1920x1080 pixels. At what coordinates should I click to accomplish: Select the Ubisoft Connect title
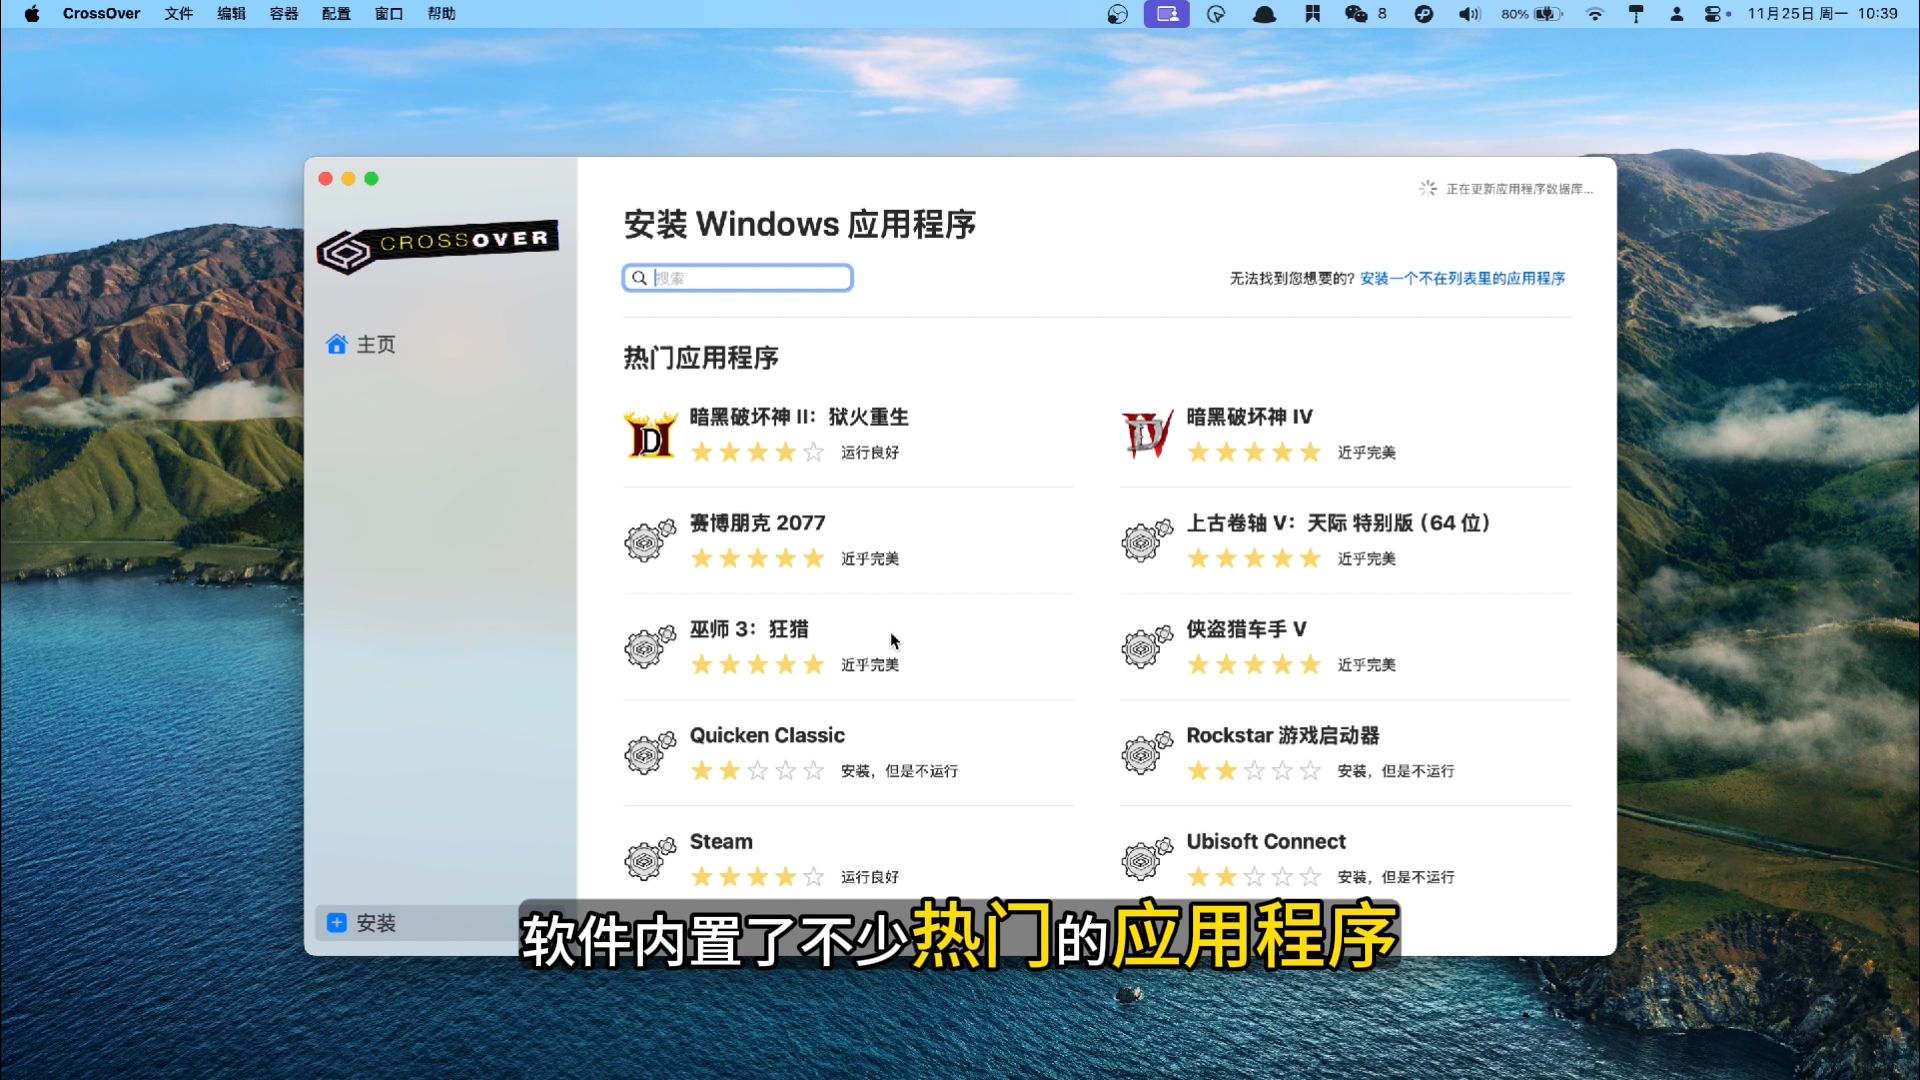click(x=1266, y=841)
